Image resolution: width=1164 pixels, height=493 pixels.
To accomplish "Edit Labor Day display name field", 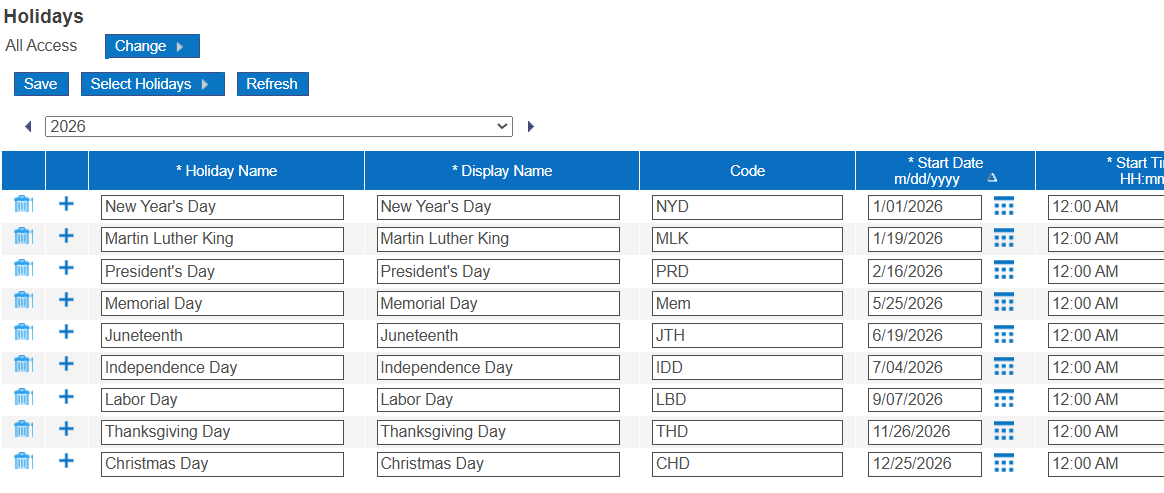I will pyautogui.click(x=498, y=399).
